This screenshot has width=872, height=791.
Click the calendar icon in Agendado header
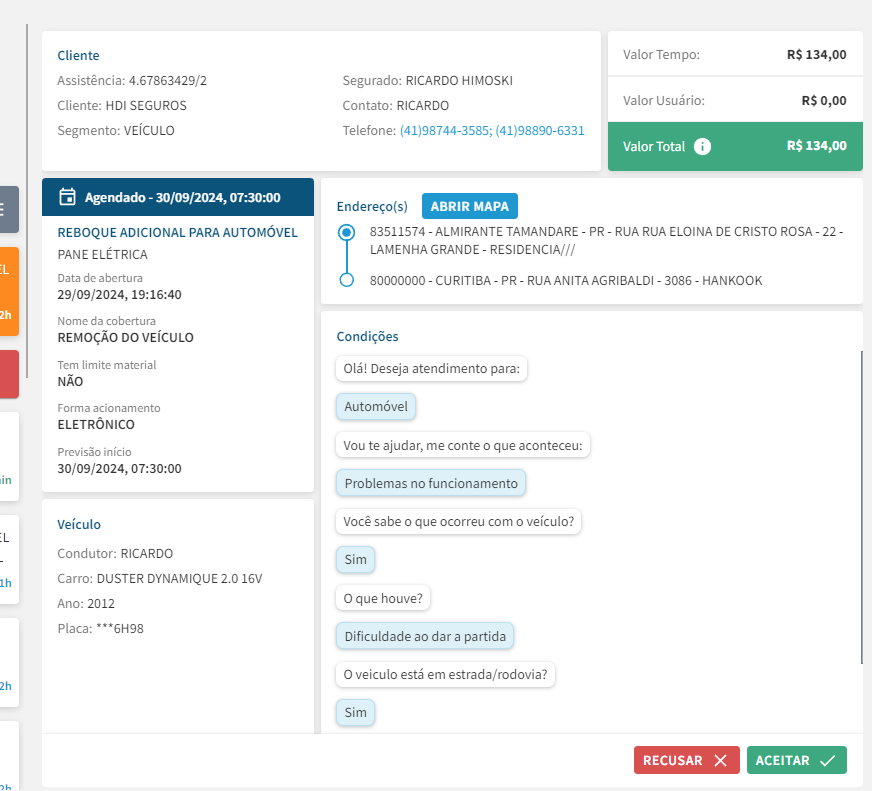point(68,197)
